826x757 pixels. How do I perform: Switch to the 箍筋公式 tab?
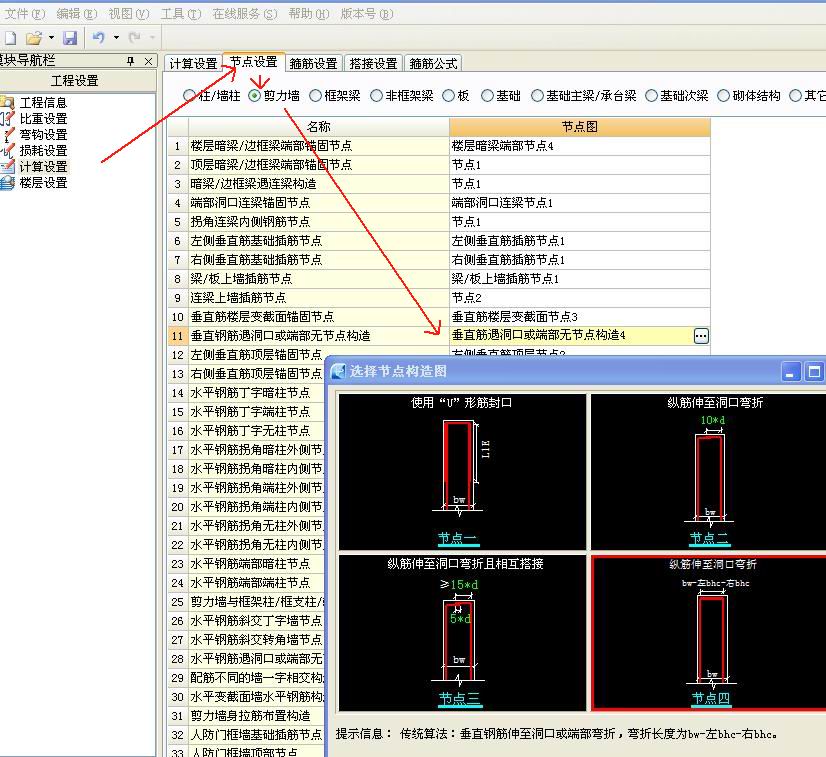433,64
